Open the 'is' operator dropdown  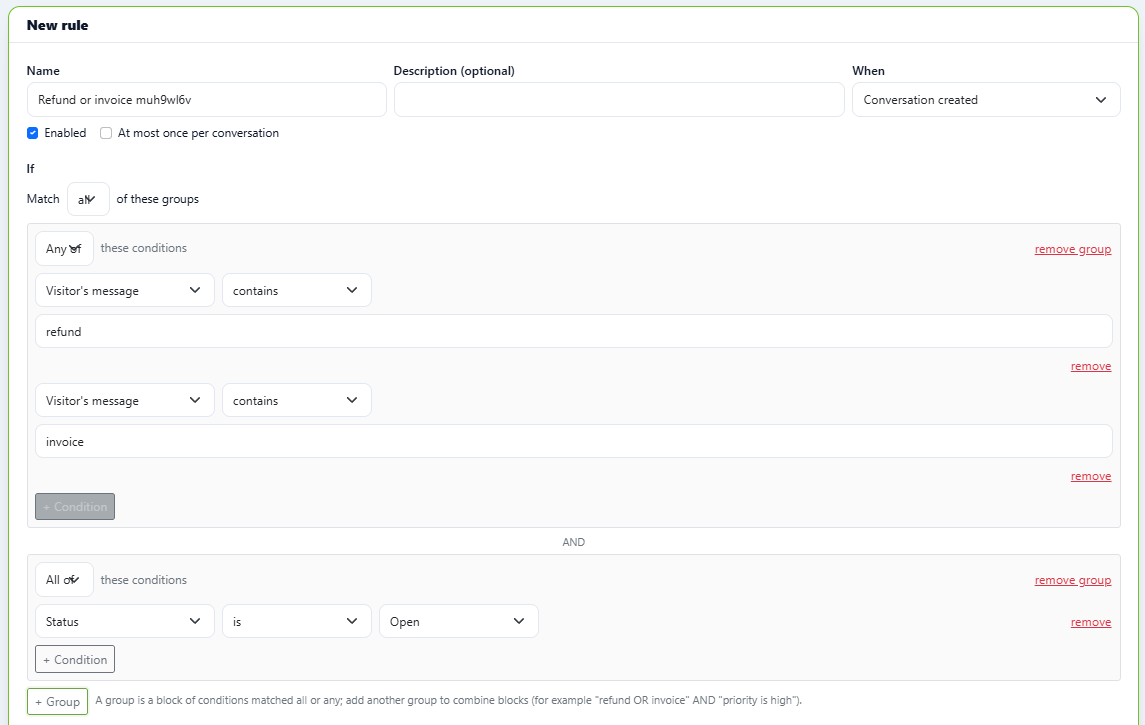point(296,621)
